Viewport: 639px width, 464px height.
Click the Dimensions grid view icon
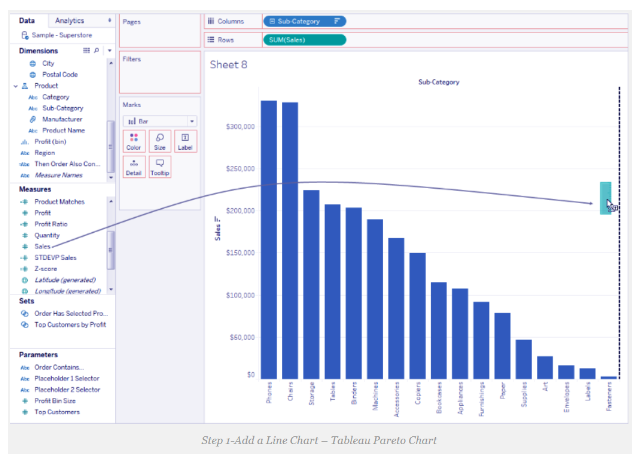pos(87,50)
